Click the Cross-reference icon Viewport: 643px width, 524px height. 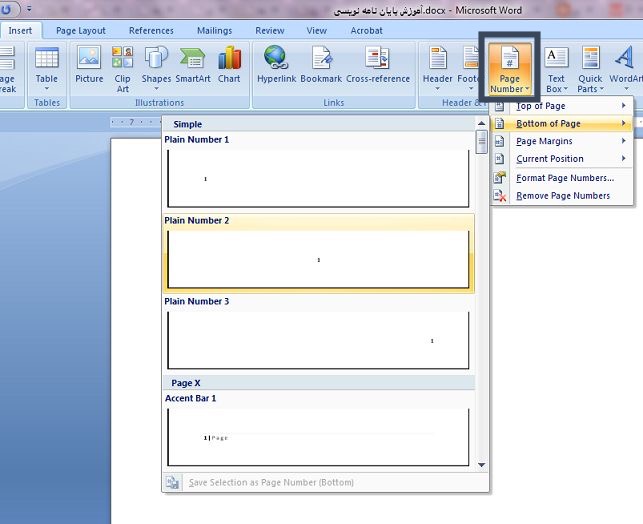tap(377, 60)
